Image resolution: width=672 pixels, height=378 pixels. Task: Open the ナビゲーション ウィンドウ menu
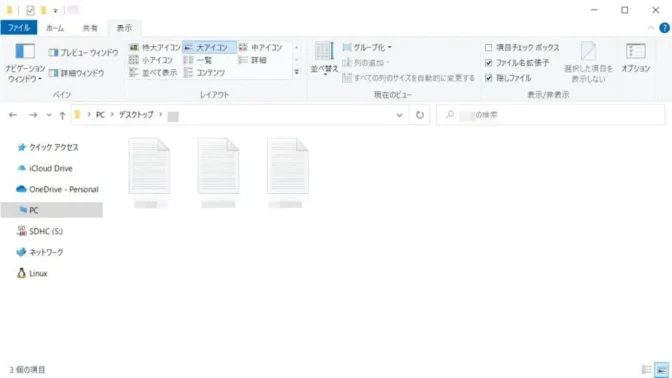25,63
